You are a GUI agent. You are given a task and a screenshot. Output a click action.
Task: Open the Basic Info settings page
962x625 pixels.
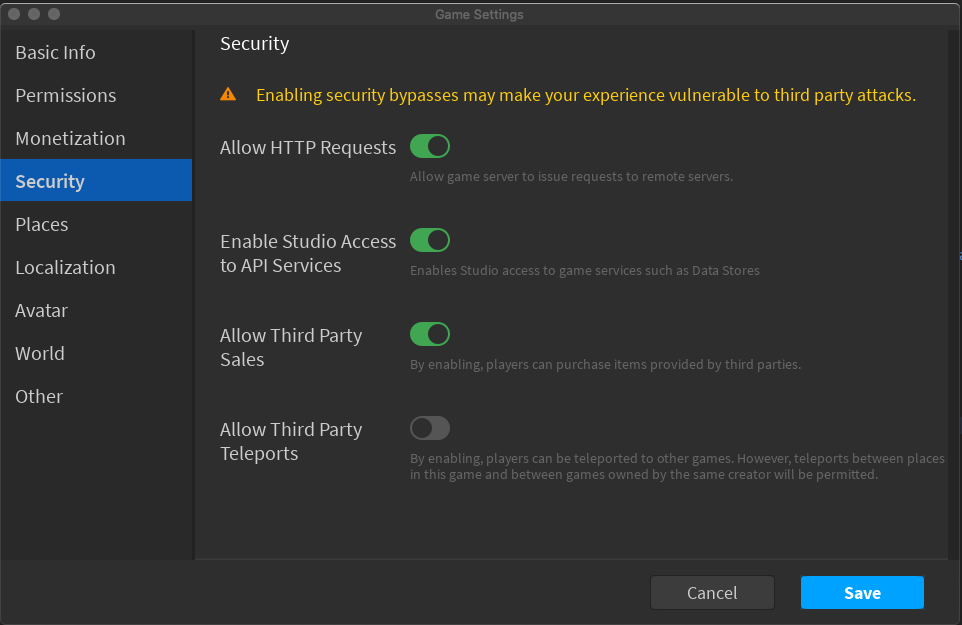point(56,53)
